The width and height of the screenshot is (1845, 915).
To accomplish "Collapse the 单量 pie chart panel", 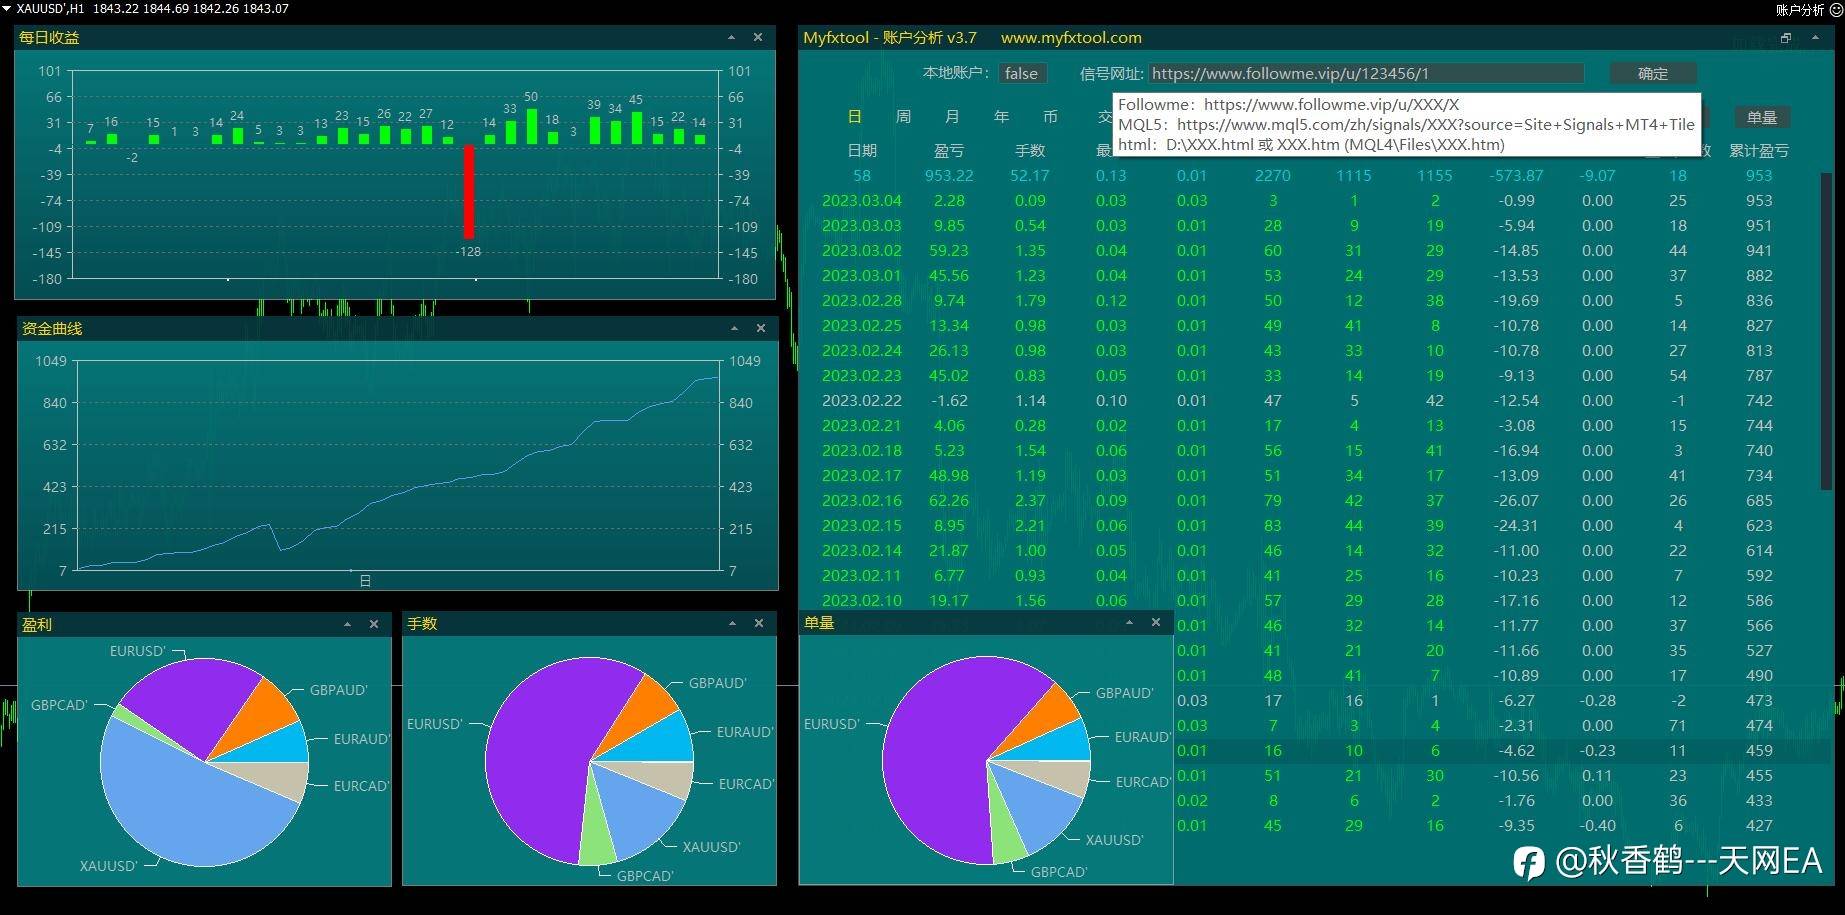I will (1129, 622).
